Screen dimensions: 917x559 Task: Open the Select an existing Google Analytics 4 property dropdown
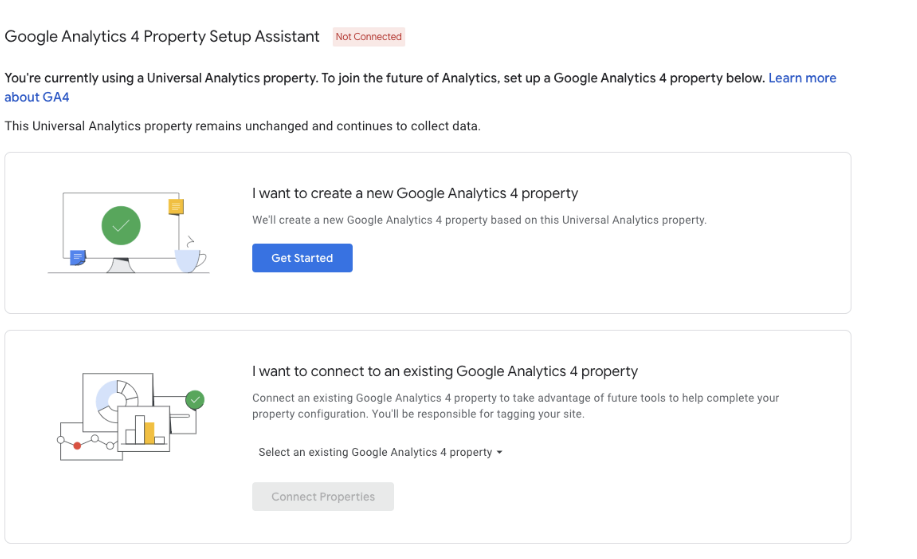tap(380, 452)
